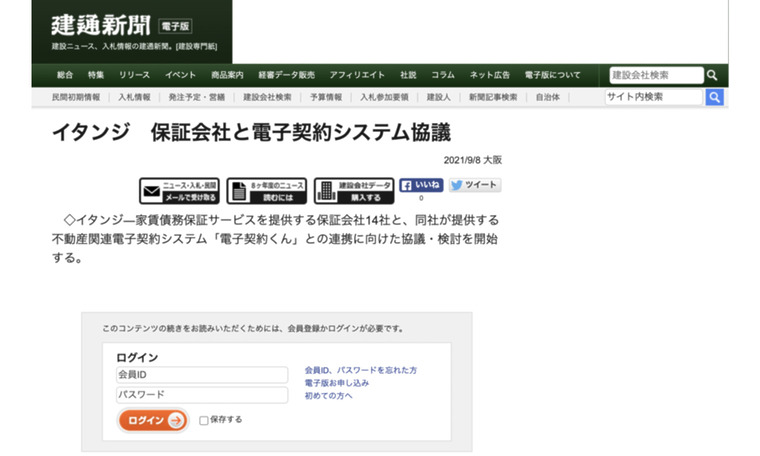This screenshot has height=456, width=760.
Task: Click the 建設会社検索 magnifier icon
Action: click(x=712, y=75)
